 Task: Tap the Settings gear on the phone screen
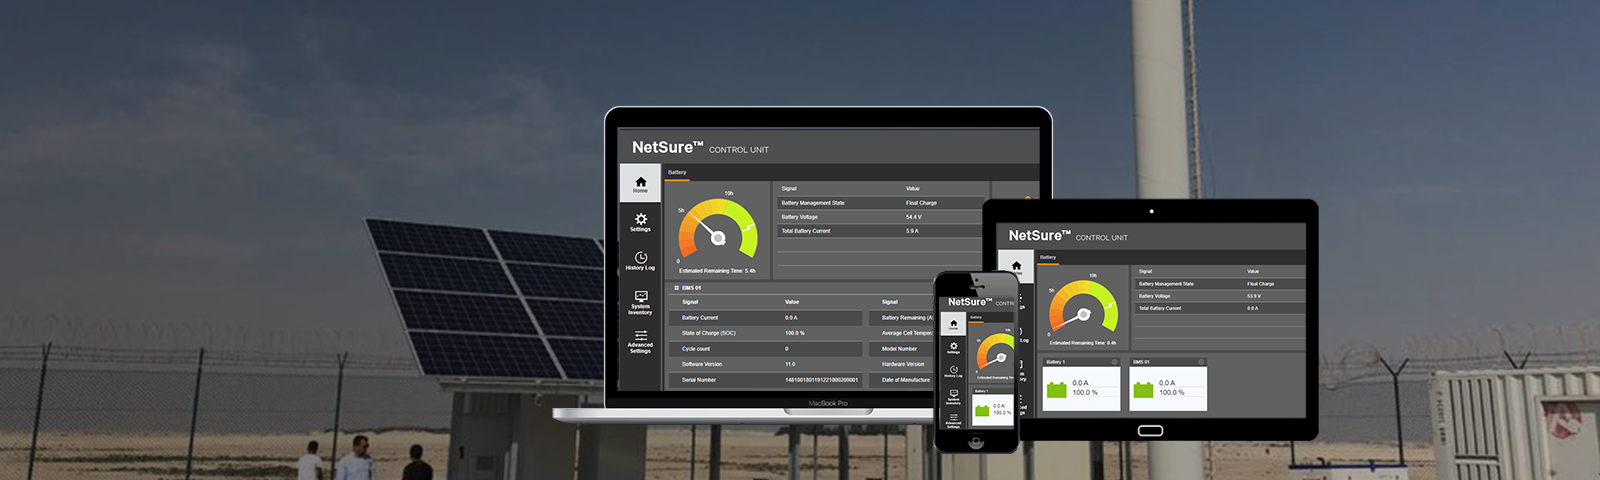pyautogui.click(x=953, y=347)
